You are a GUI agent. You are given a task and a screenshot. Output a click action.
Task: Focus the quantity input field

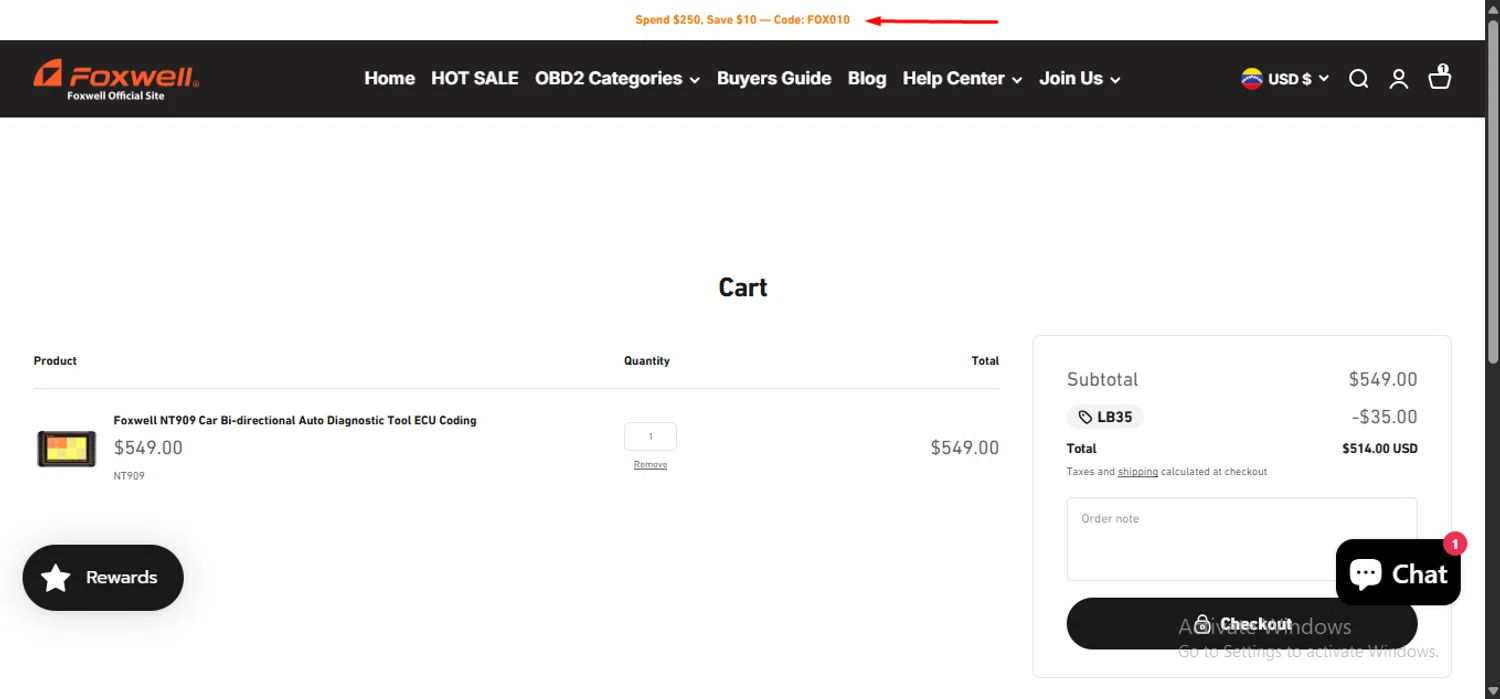pos(650,436)
